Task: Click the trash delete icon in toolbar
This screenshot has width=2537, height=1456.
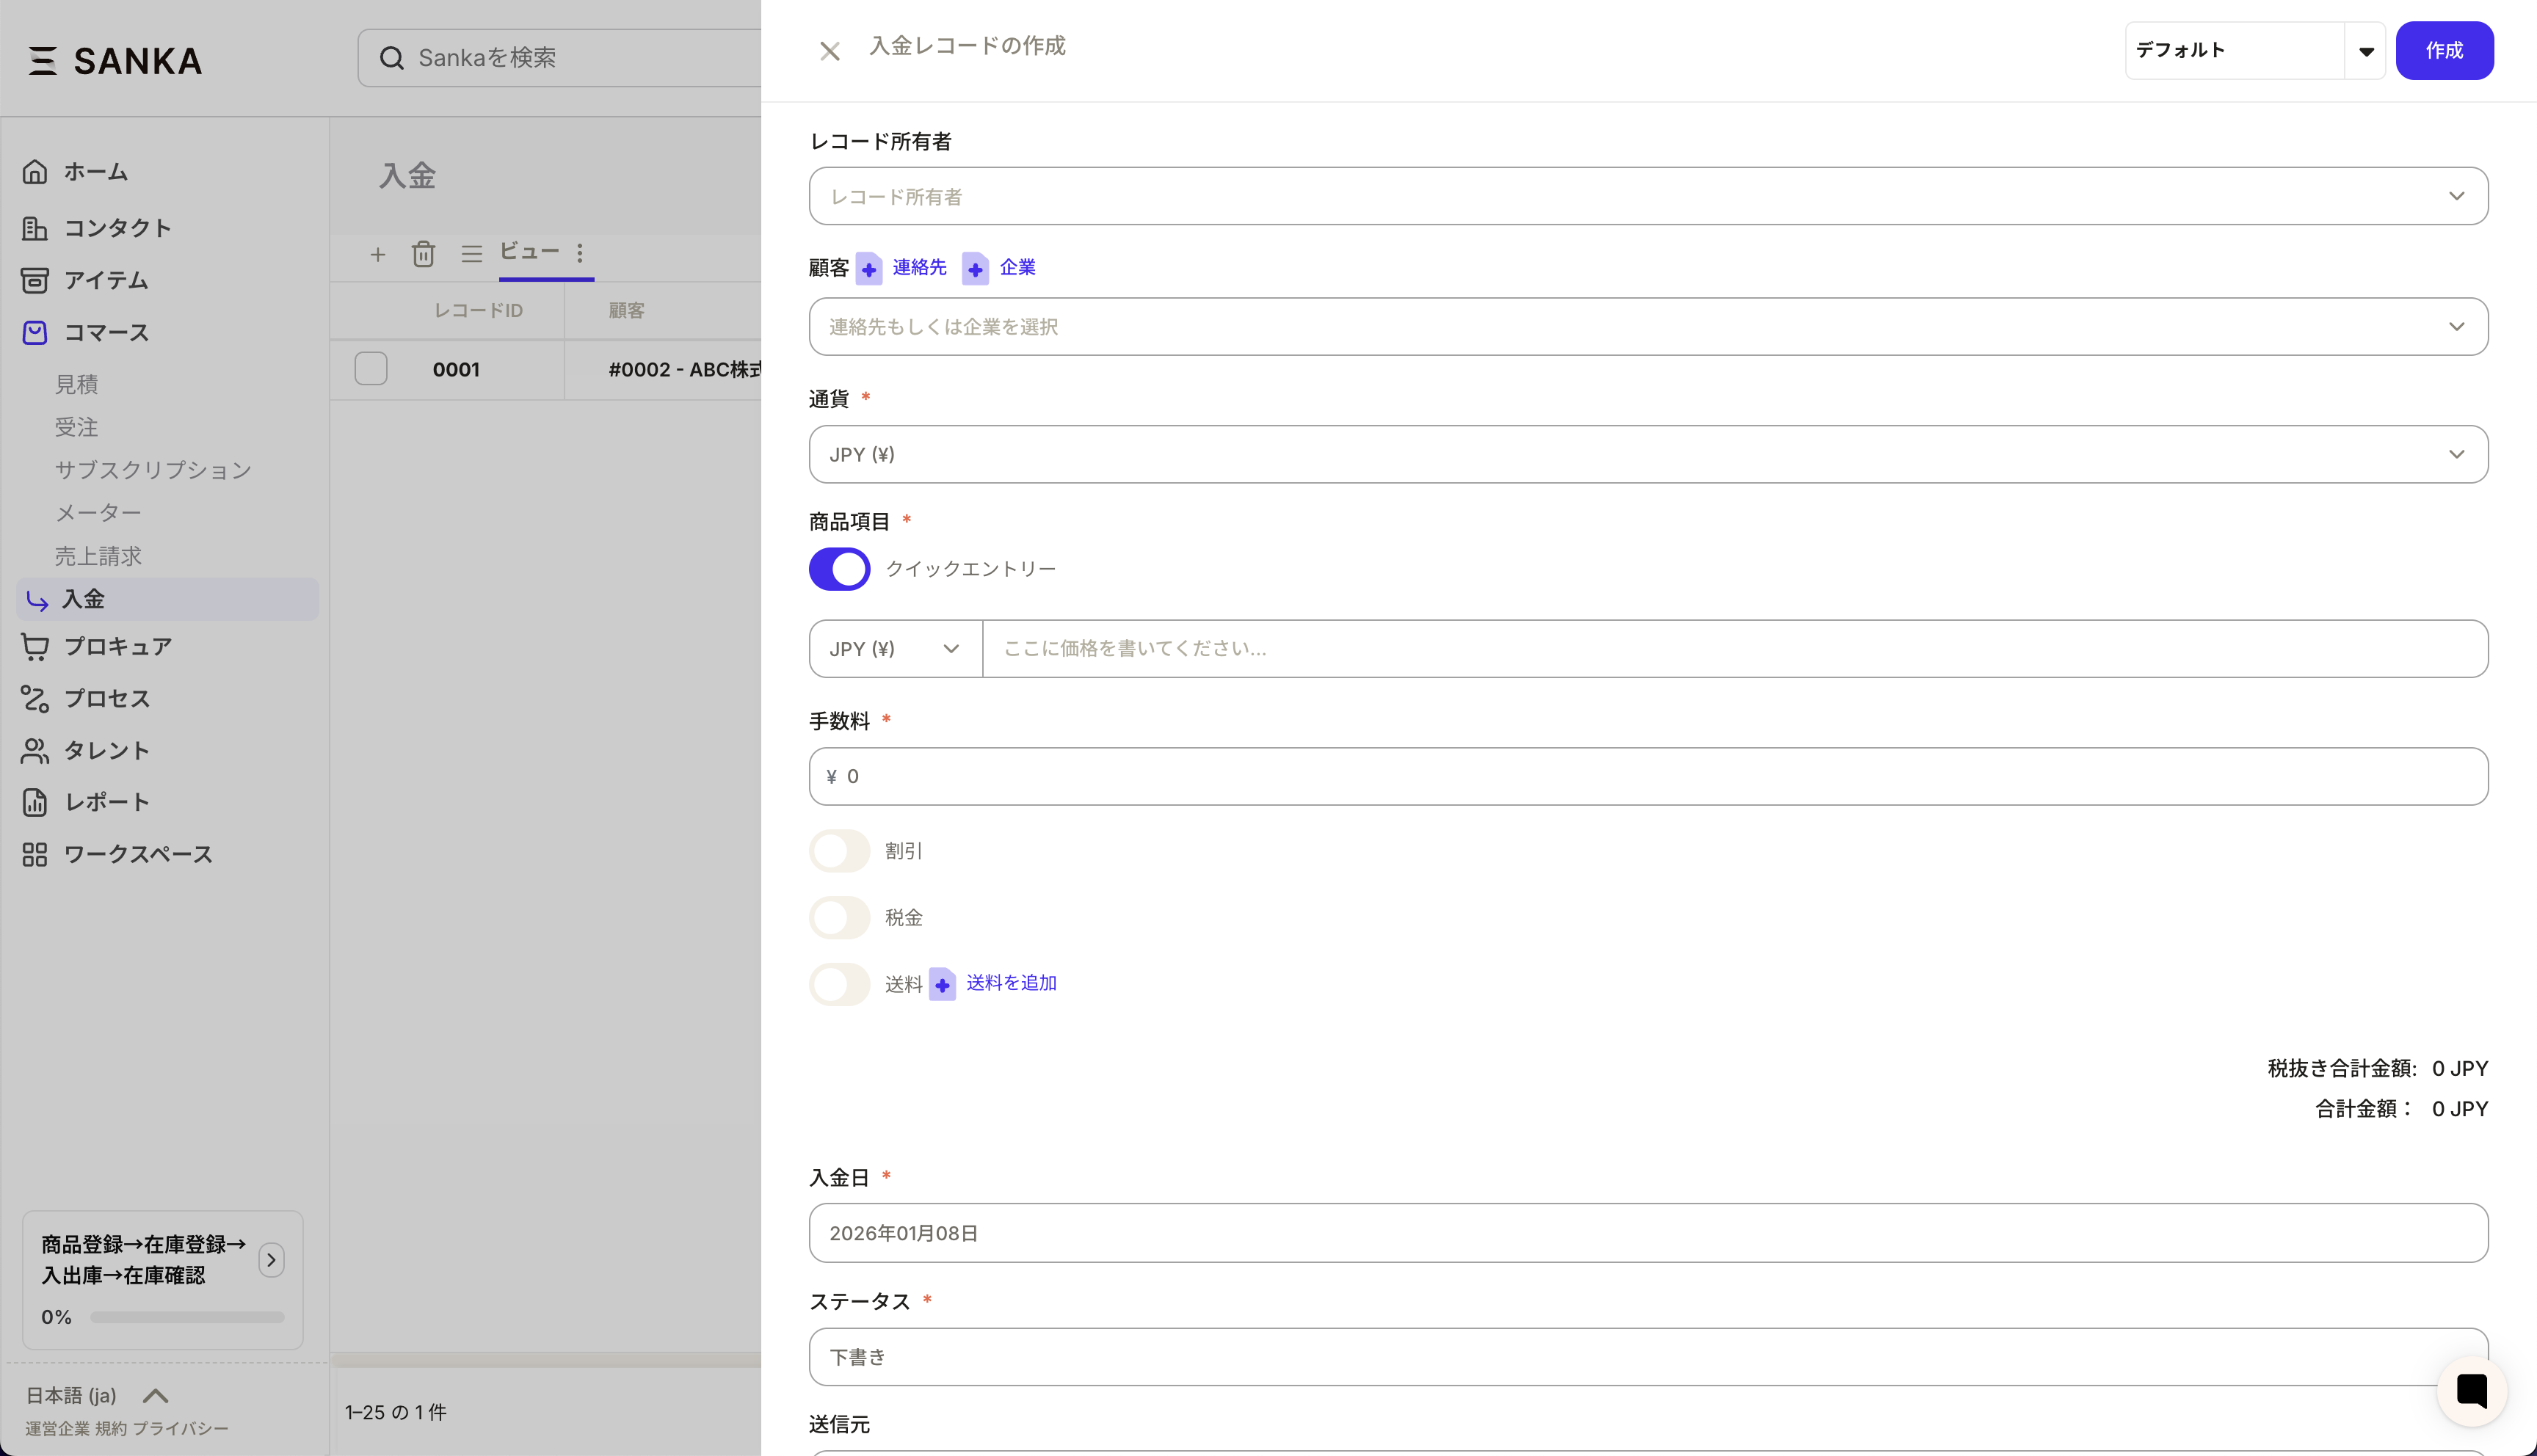Action: [423, 254]
